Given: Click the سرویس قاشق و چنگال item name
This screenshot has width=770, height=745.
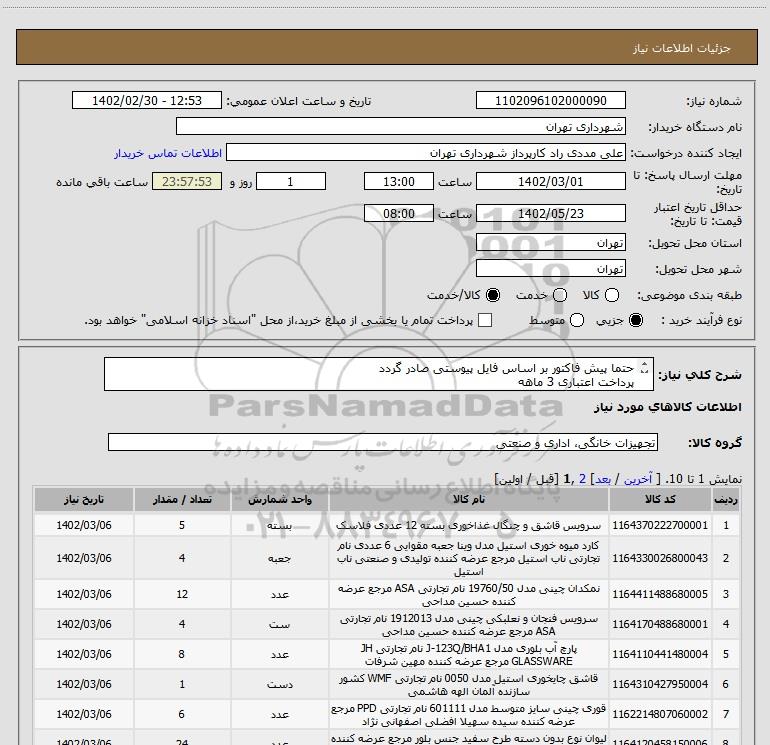Looking at the screenshot, I should (468, 525).
